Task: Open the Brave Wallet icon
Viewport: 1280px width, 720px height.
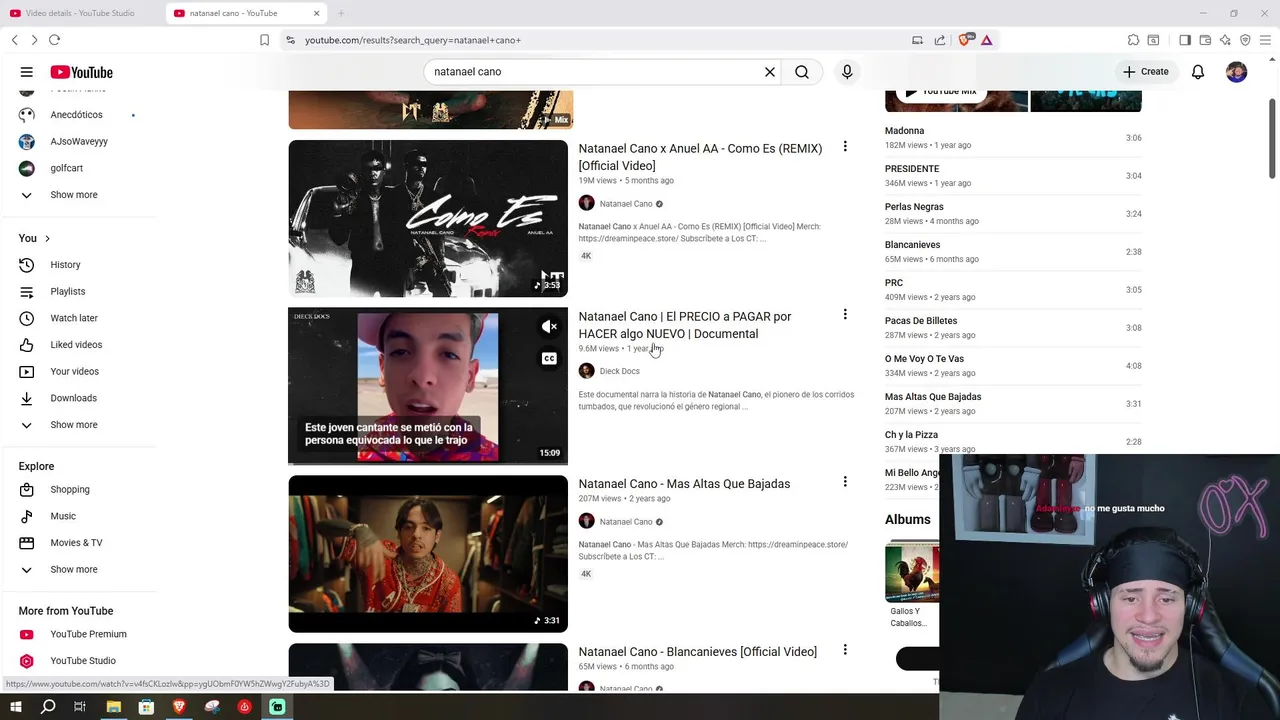Action: [1205, 40]
